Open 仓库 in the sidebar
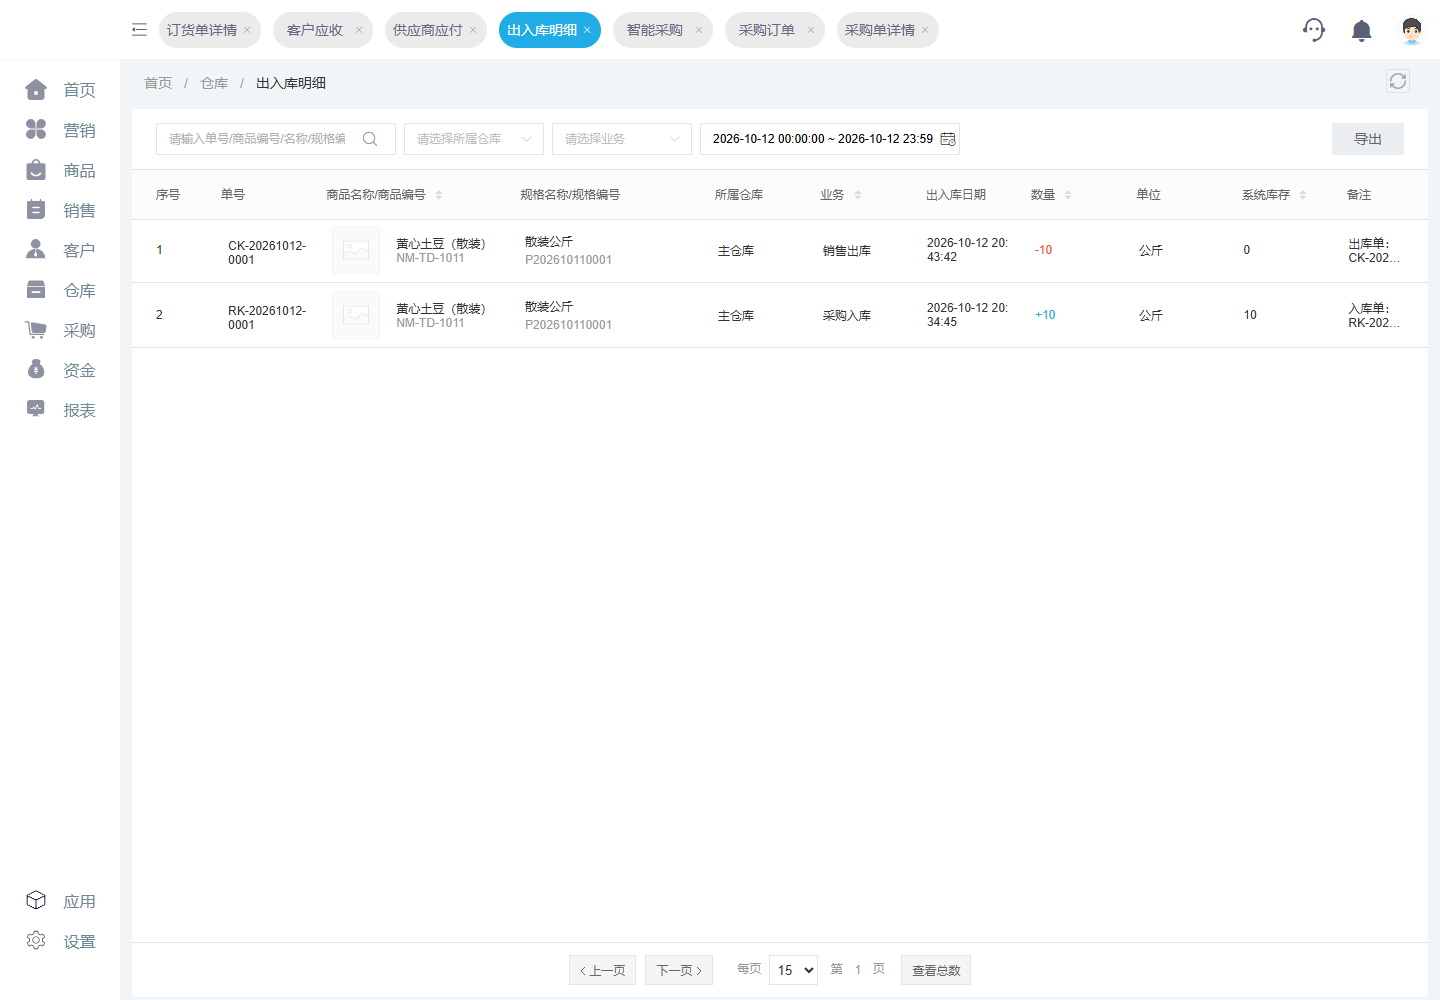Viewport: 1440px width, 1000px height. (60, 290)
